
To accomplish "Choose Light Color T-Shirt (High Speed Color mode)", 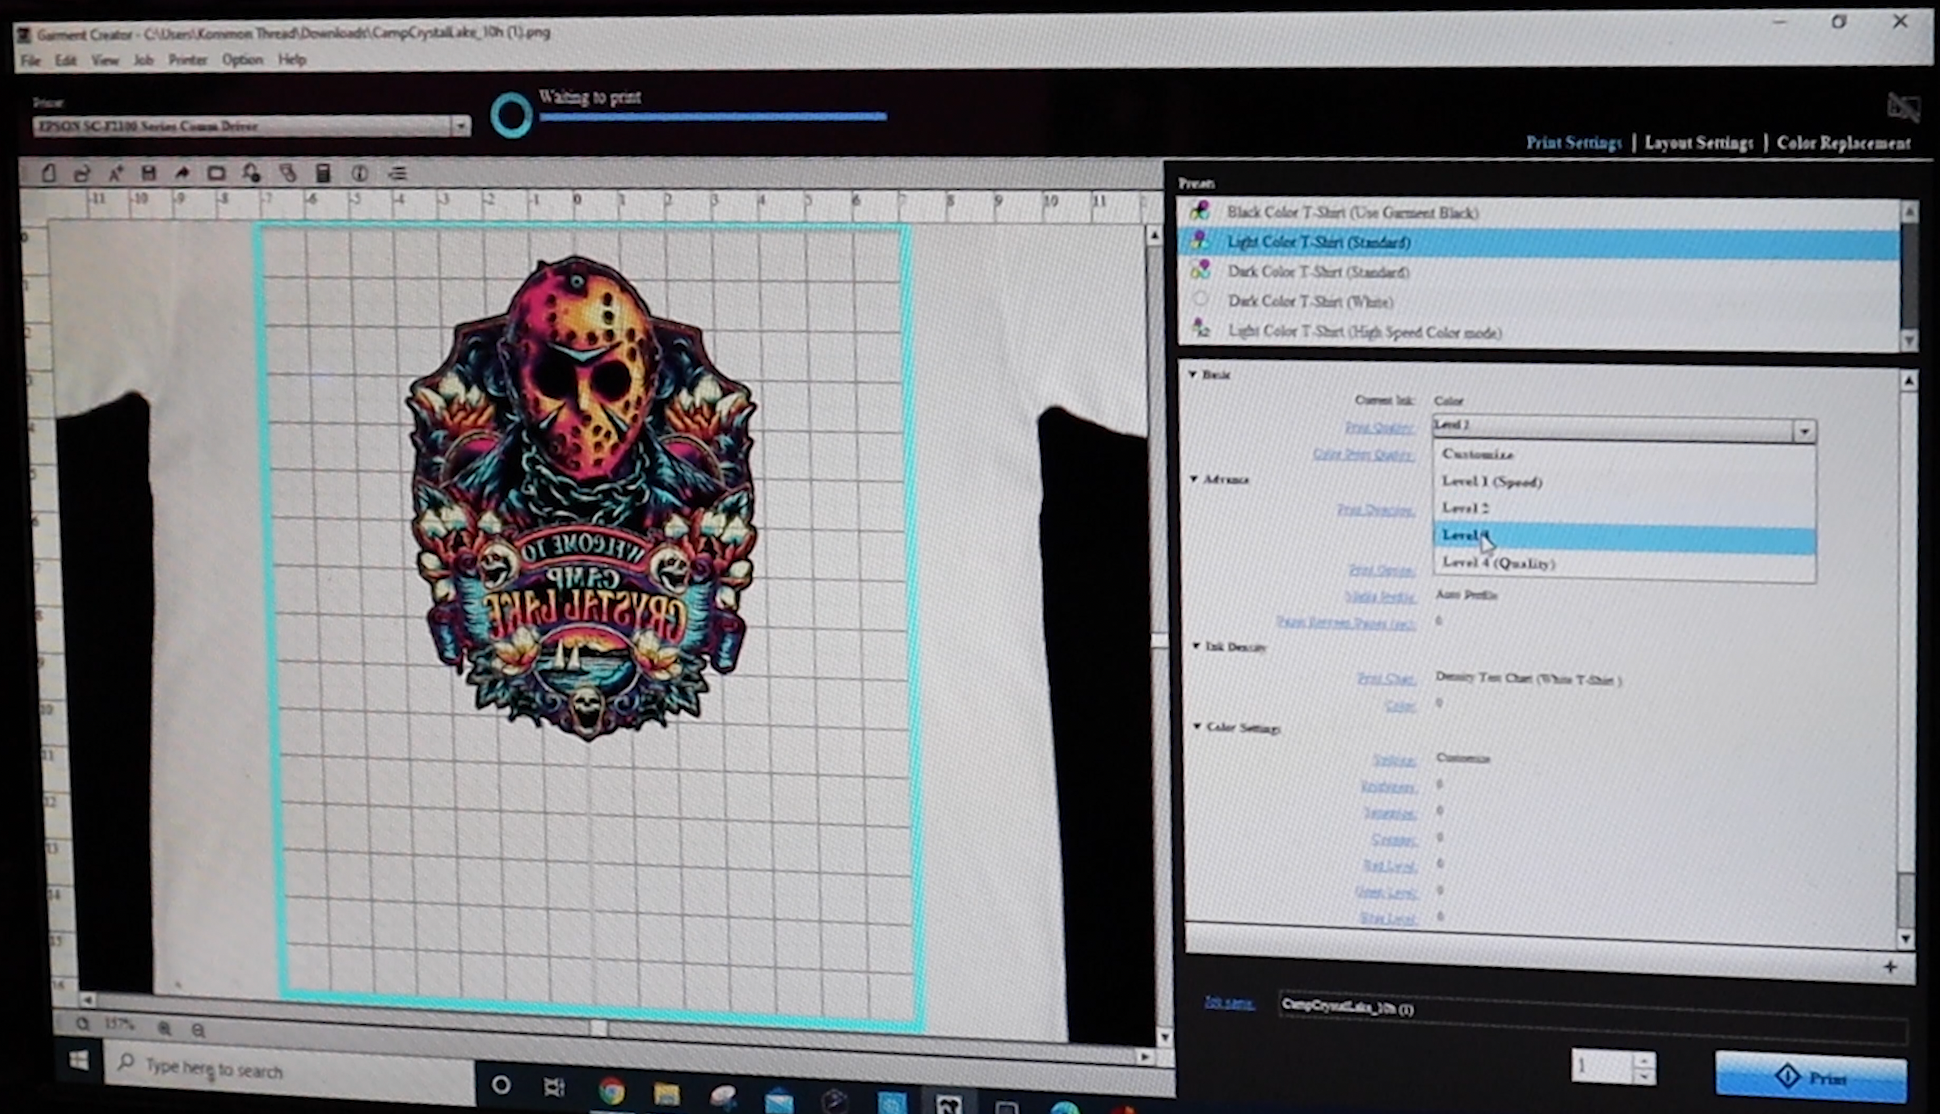I will coord(1364,332).
